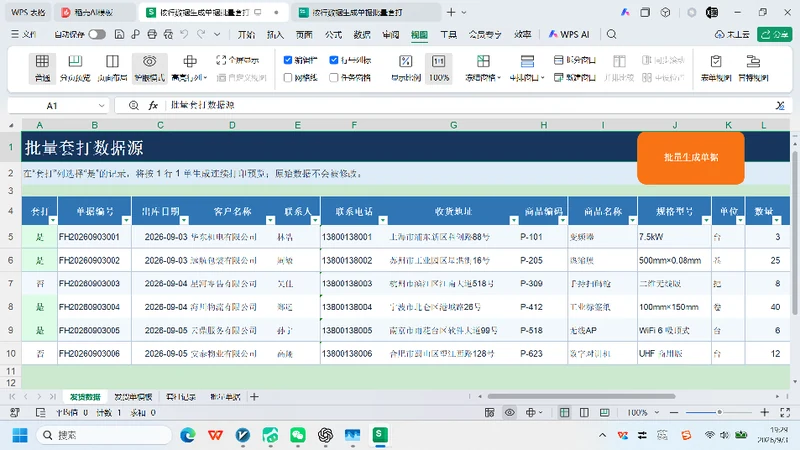Open the 出库日期 column filter dropdown
This screenshot has width=800, height=450.
pos(184,220)
